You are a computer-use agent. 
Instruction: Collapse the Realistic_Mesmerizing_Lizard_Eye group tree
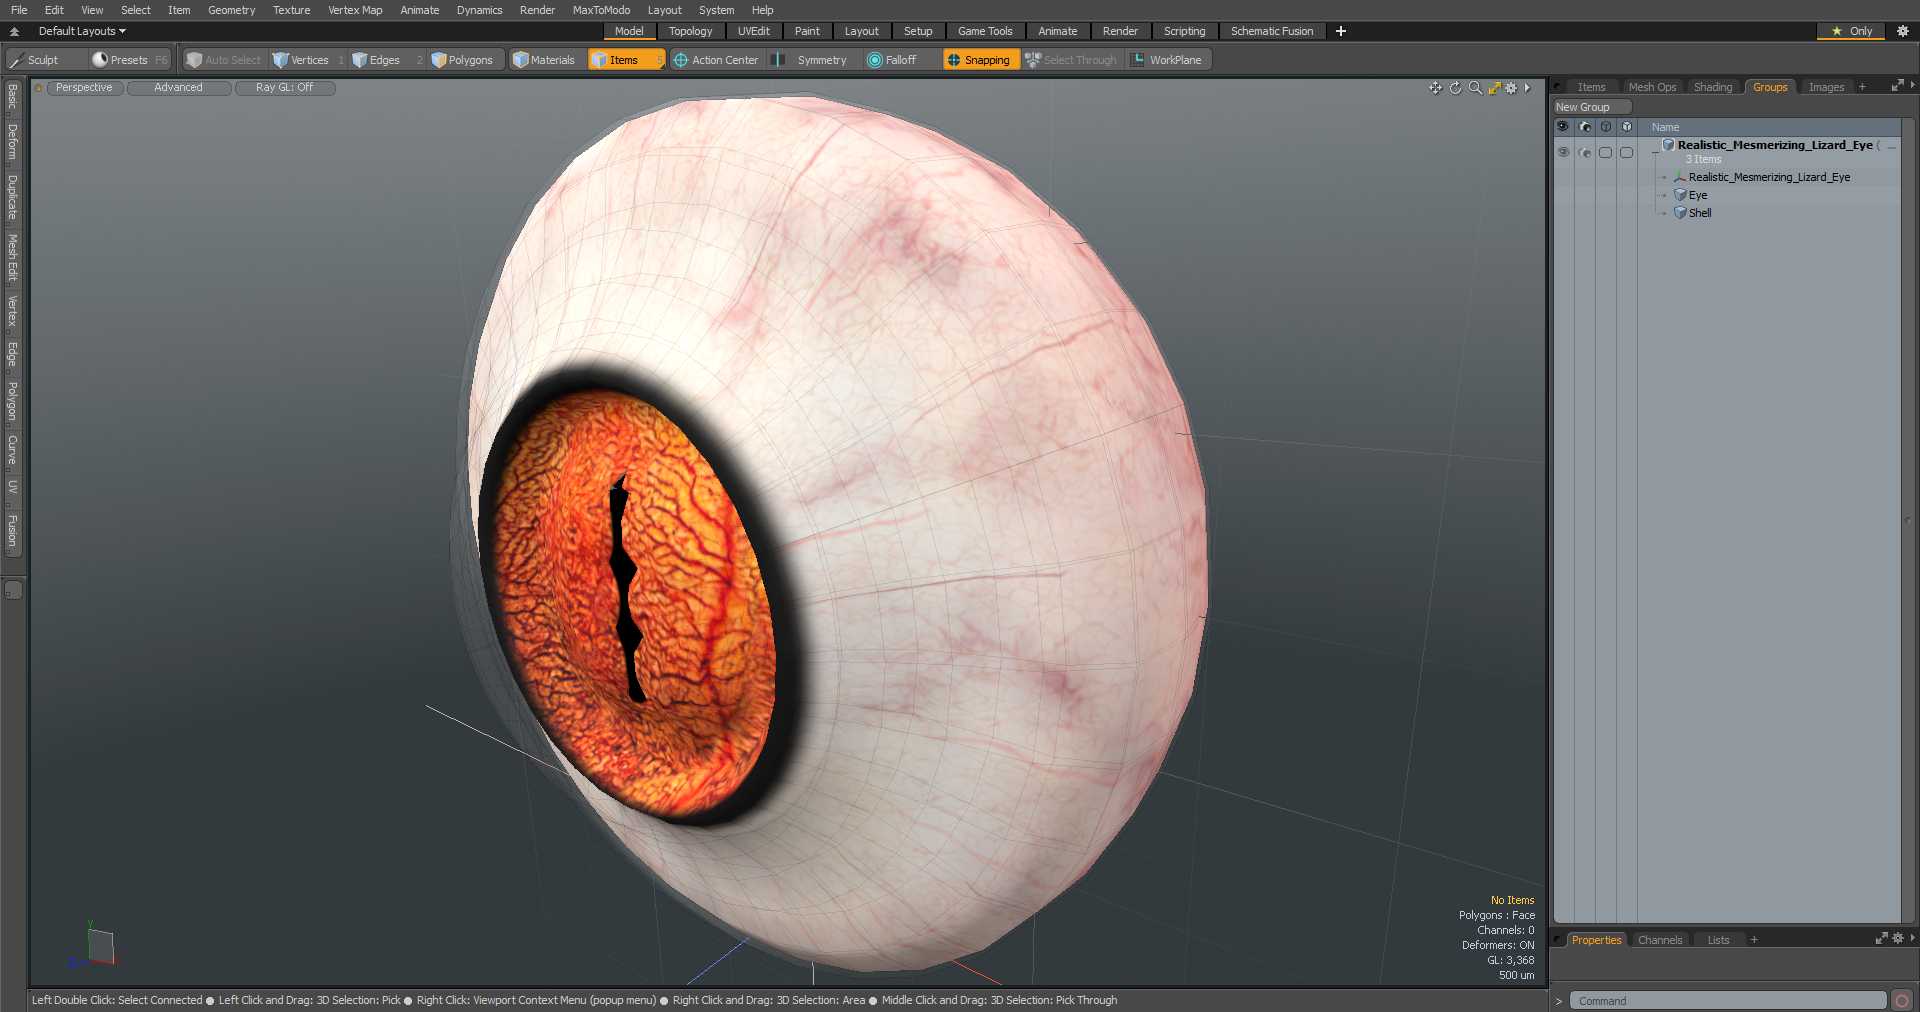tap(1655, 152)
